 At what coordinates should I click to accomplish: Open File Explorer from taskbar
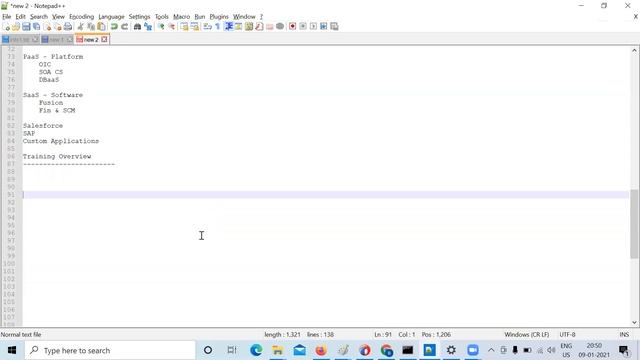tap(278, 350)
